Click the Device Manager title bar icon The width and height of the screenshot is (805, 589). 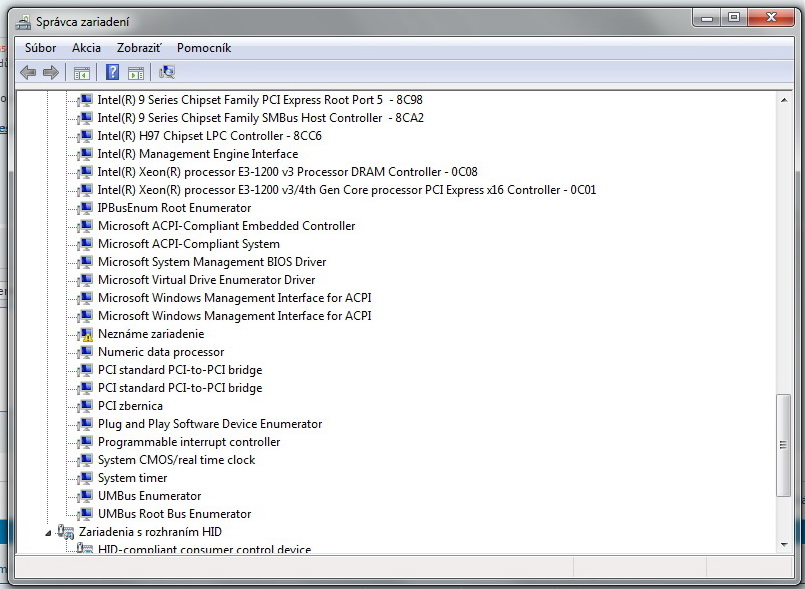pyautogui.click(x=23, y=22)
